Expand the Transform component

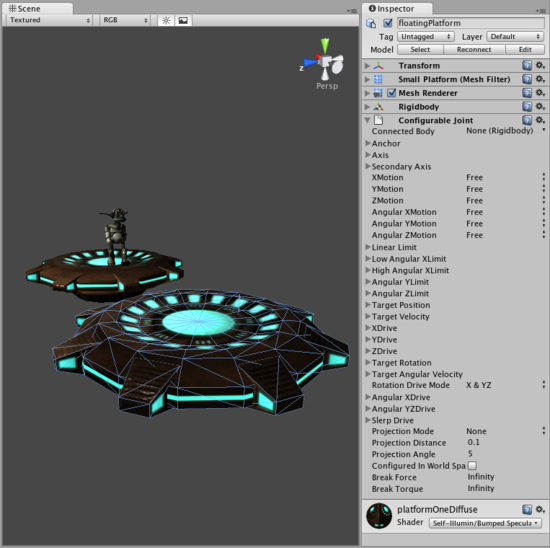367,66
